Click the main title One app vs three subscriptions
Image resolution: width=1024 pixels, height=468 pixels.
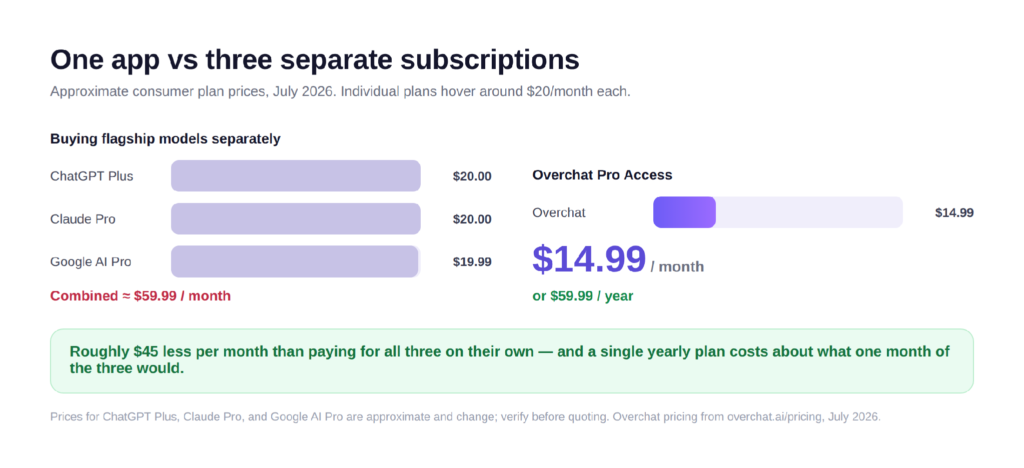[x=315, y=60]
